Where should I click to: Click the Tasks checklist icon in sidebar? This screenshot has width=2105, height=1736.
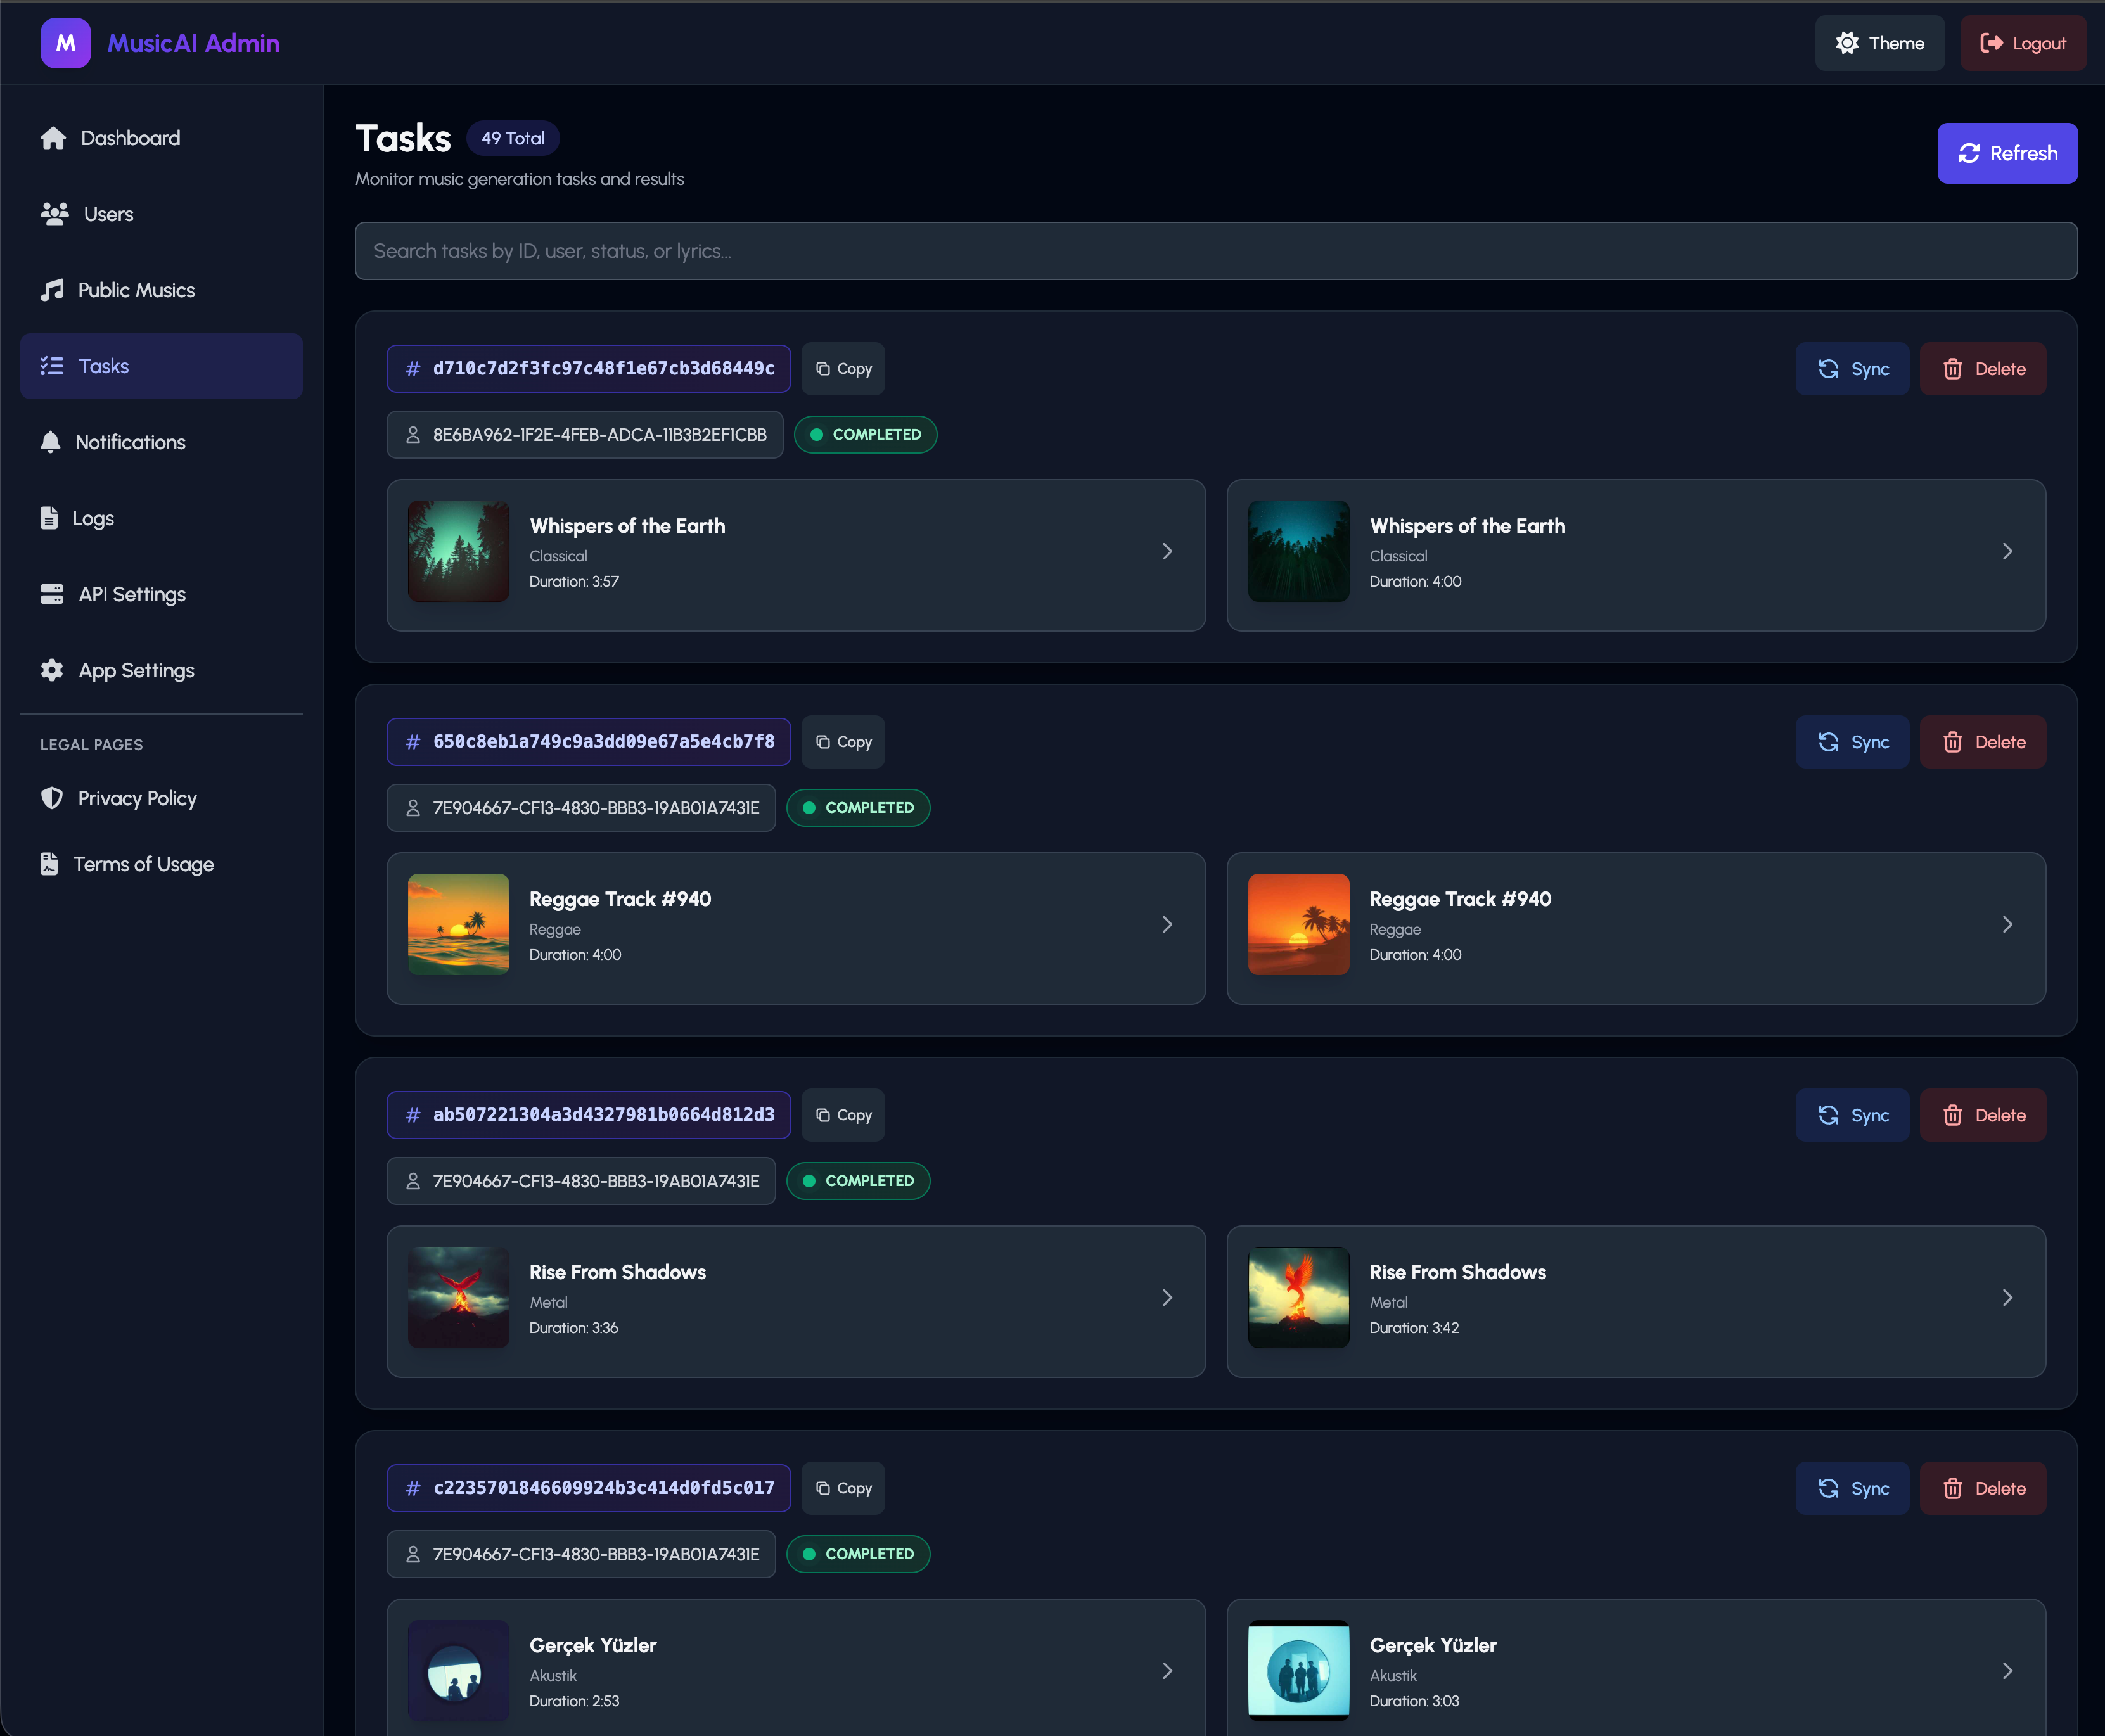click(x=52, y=366)
